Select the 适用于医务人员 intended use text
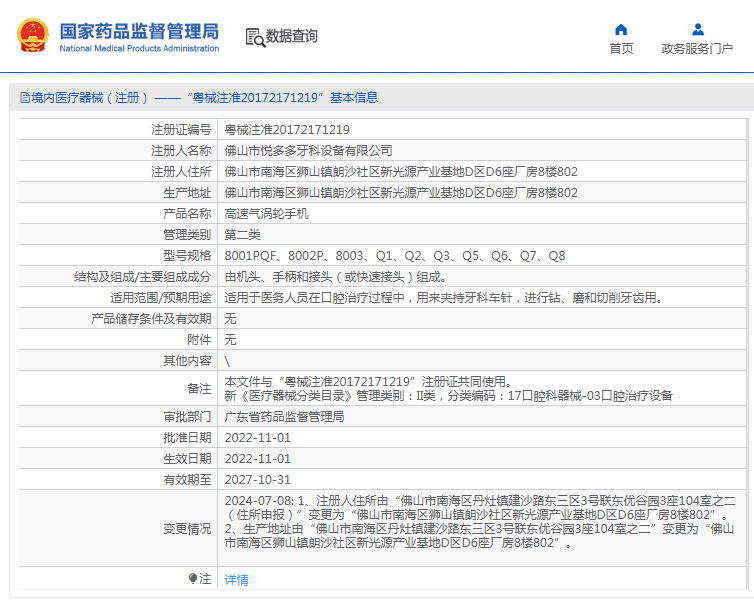The height and width of the screenshot is (605, 754). tap(444, 298)
